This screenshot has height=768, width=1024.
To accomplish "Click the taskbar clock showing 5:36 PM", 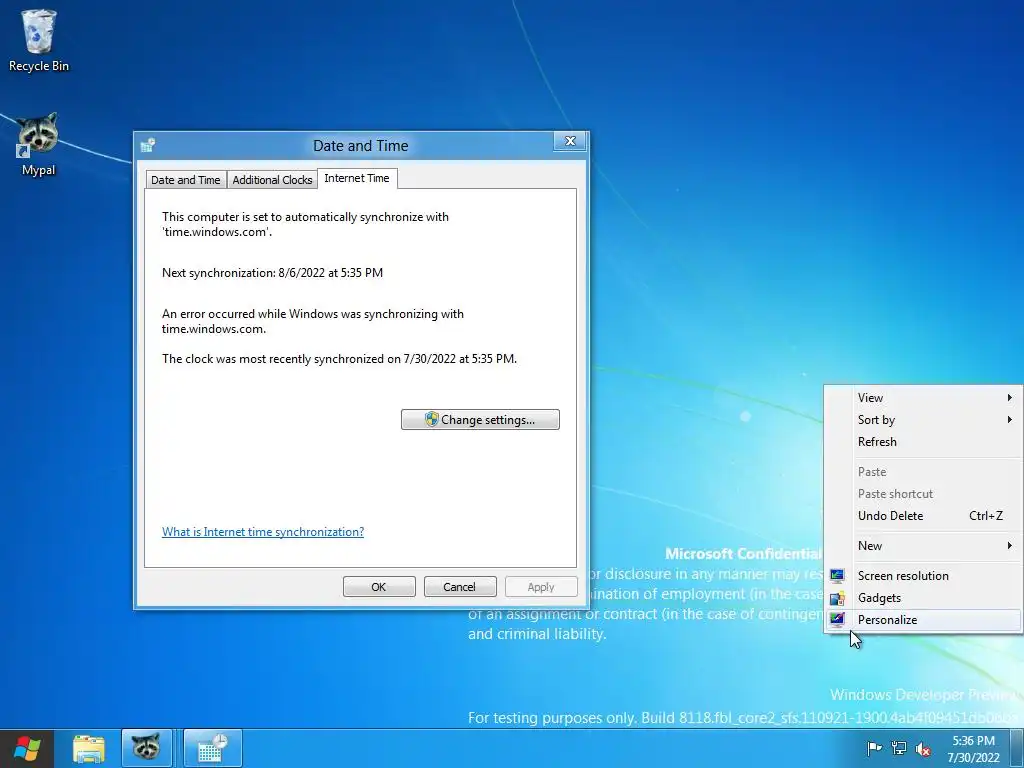I will tap(973, 748).
